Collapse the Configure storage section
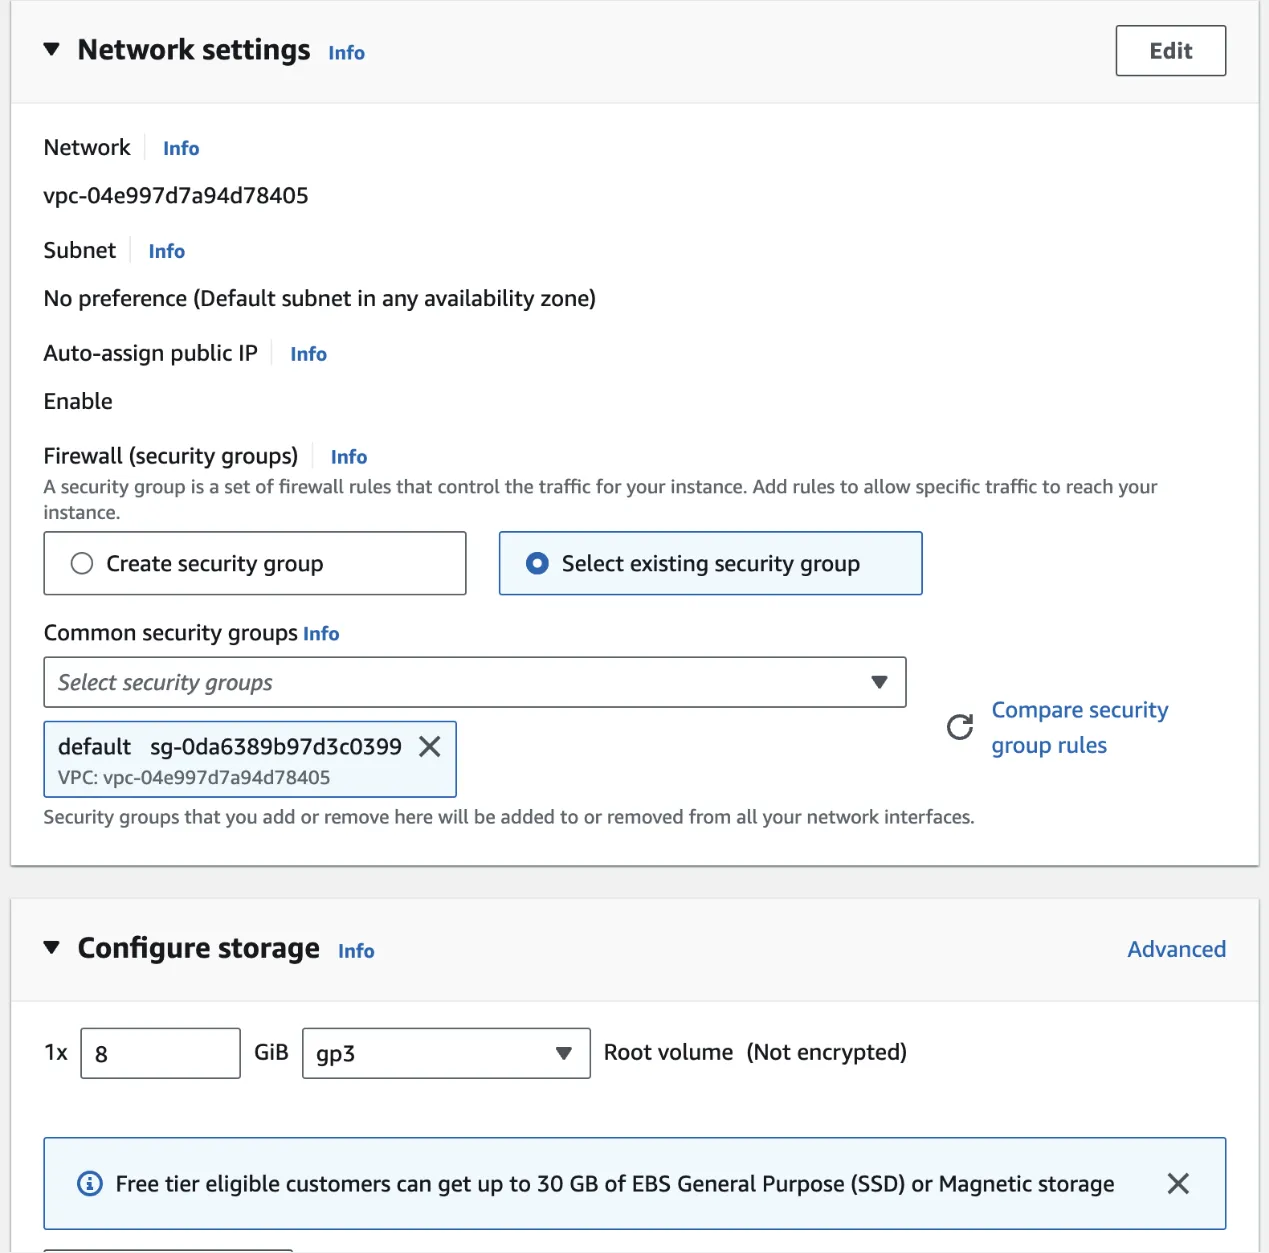This screenshot has width=1269, height=1253. pos(51,947)
